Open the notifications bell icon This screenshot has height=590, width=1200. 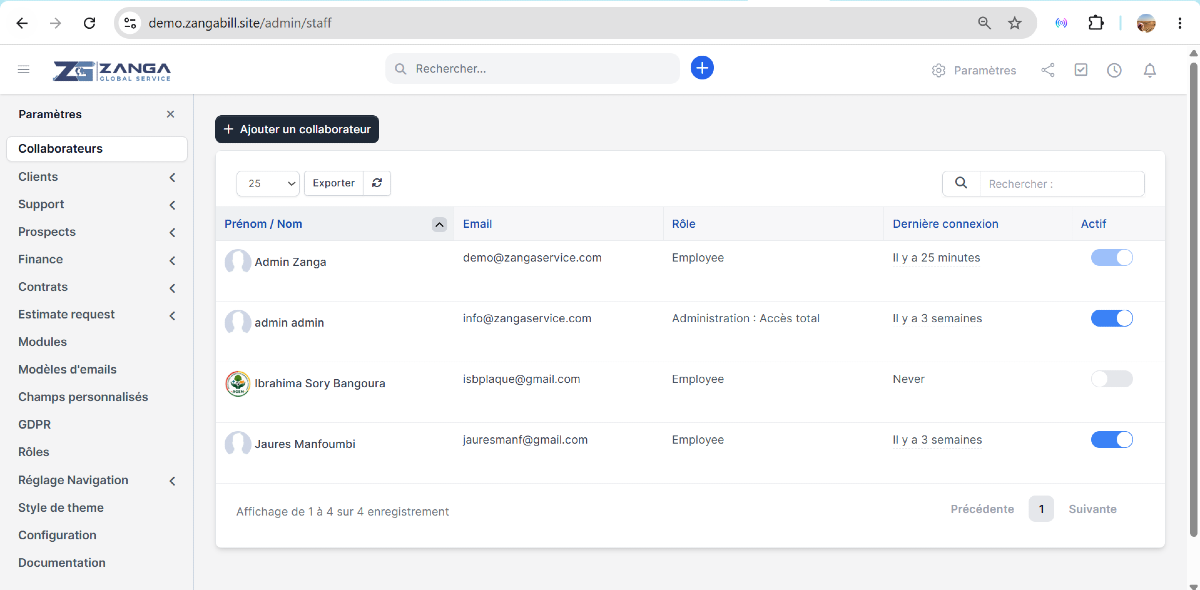1150,70
